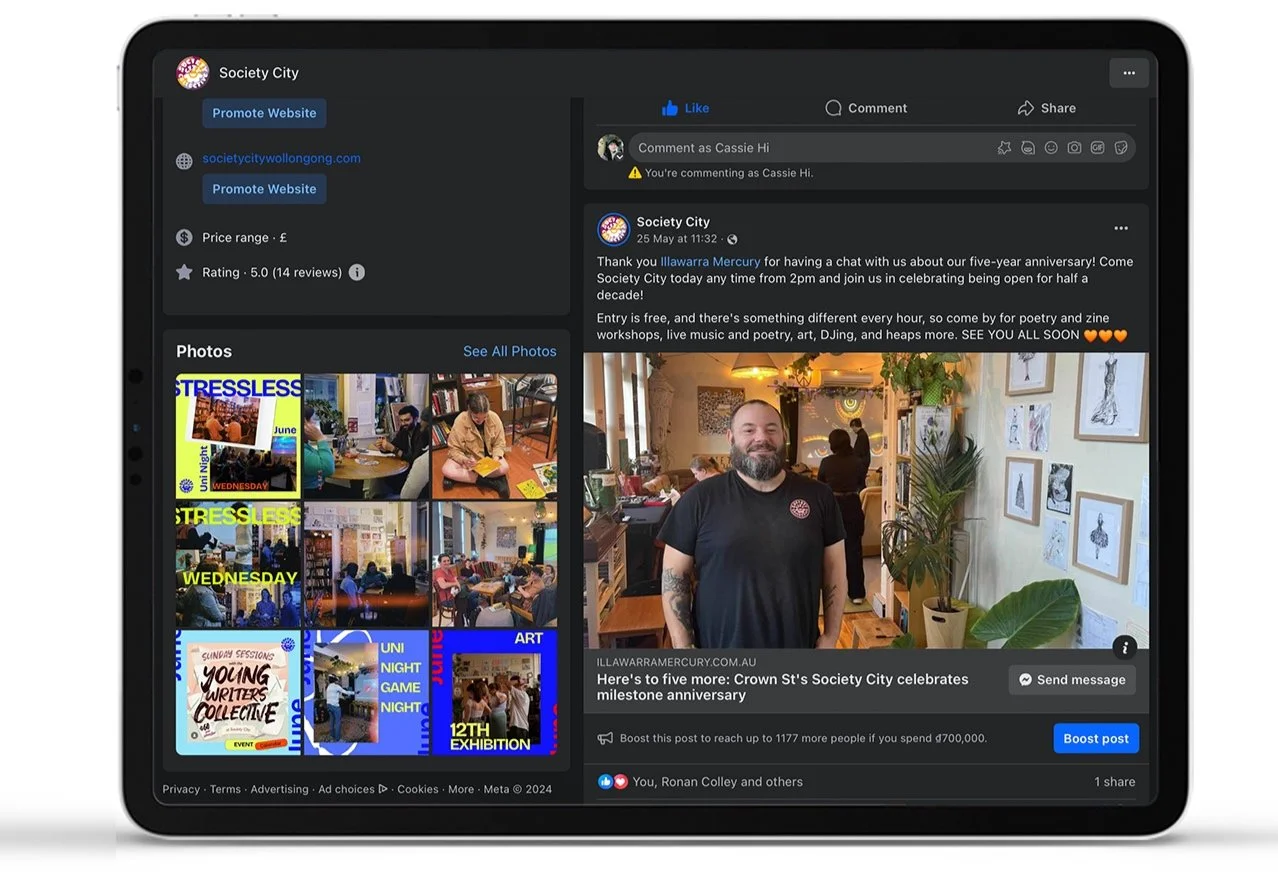Screen dimensions: 1278x894
Task: Click the dollar icon next to Price range
Action: click(x=184, y=238)
